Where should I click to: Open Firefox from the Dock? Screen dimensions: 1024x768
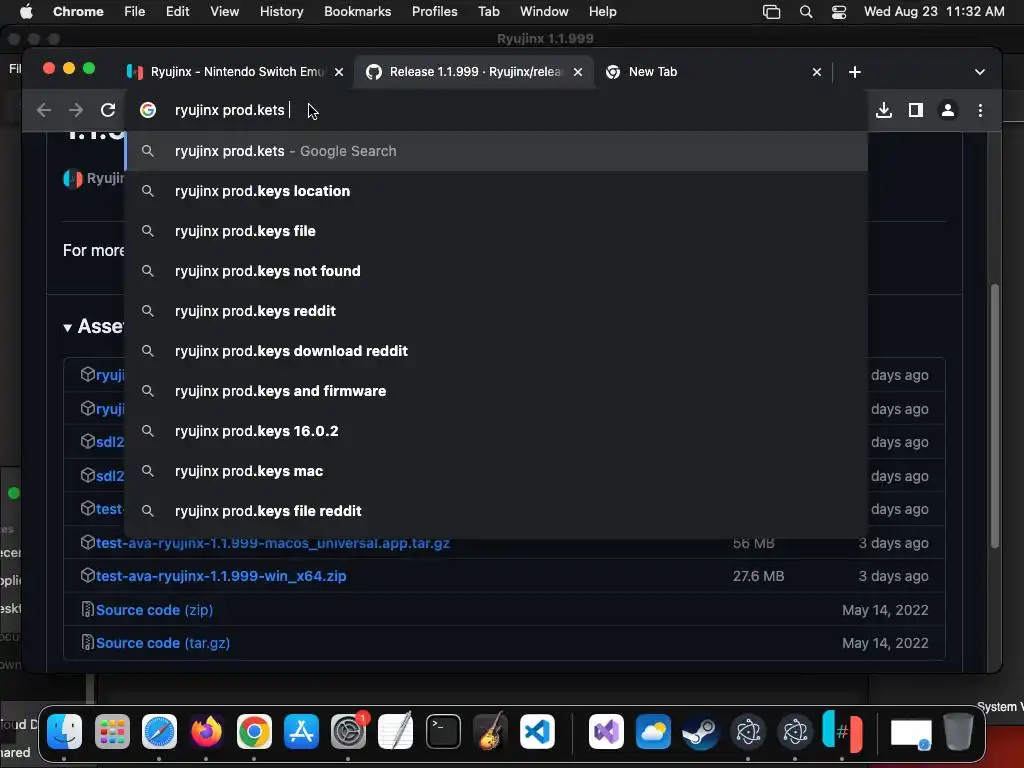(x=206, y=731)
